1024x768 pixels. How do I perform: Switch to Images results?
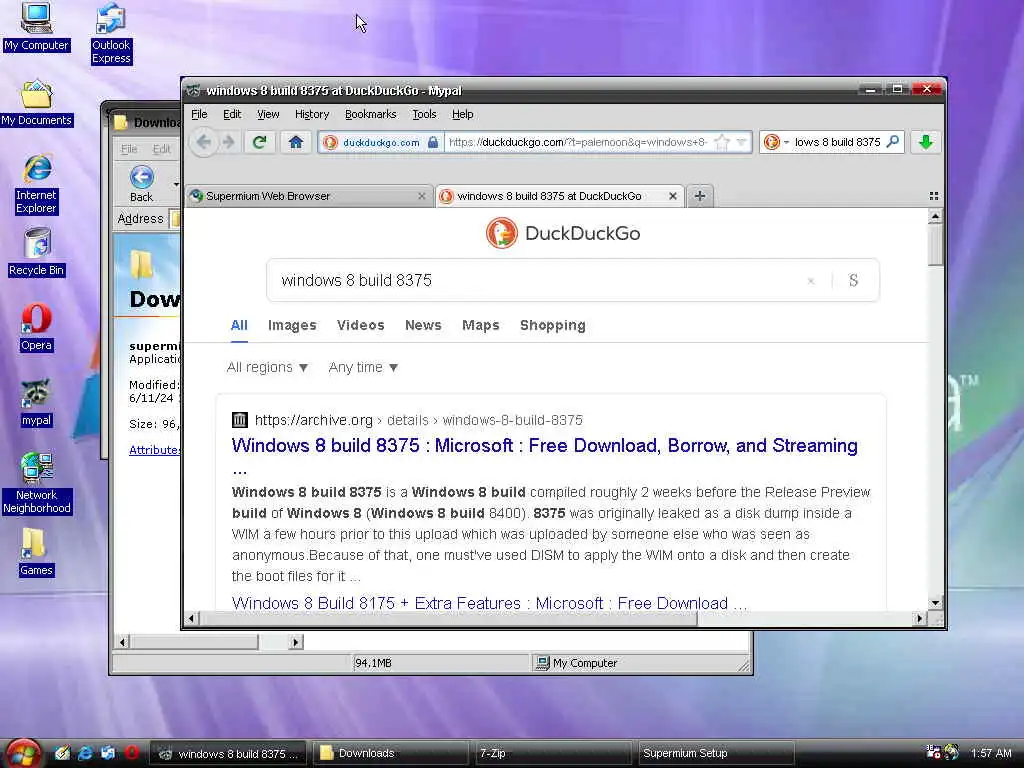pos(292,325)
